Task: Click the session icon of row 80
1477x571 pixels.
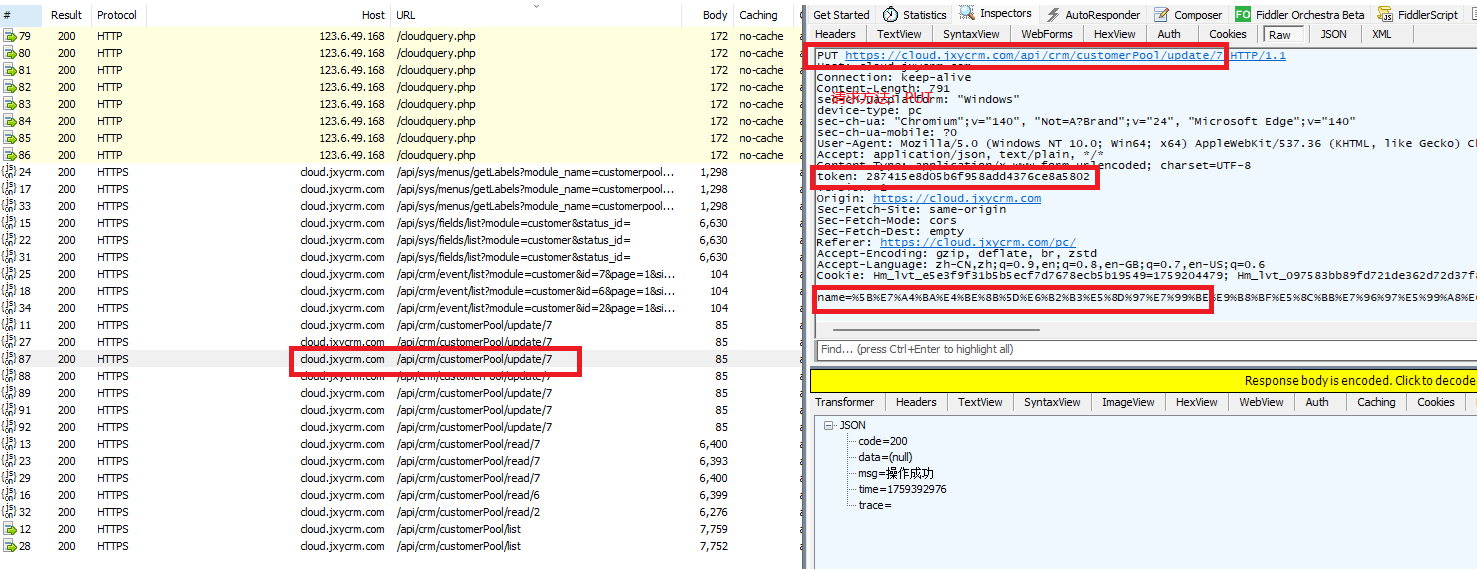Action: point(9,53)
